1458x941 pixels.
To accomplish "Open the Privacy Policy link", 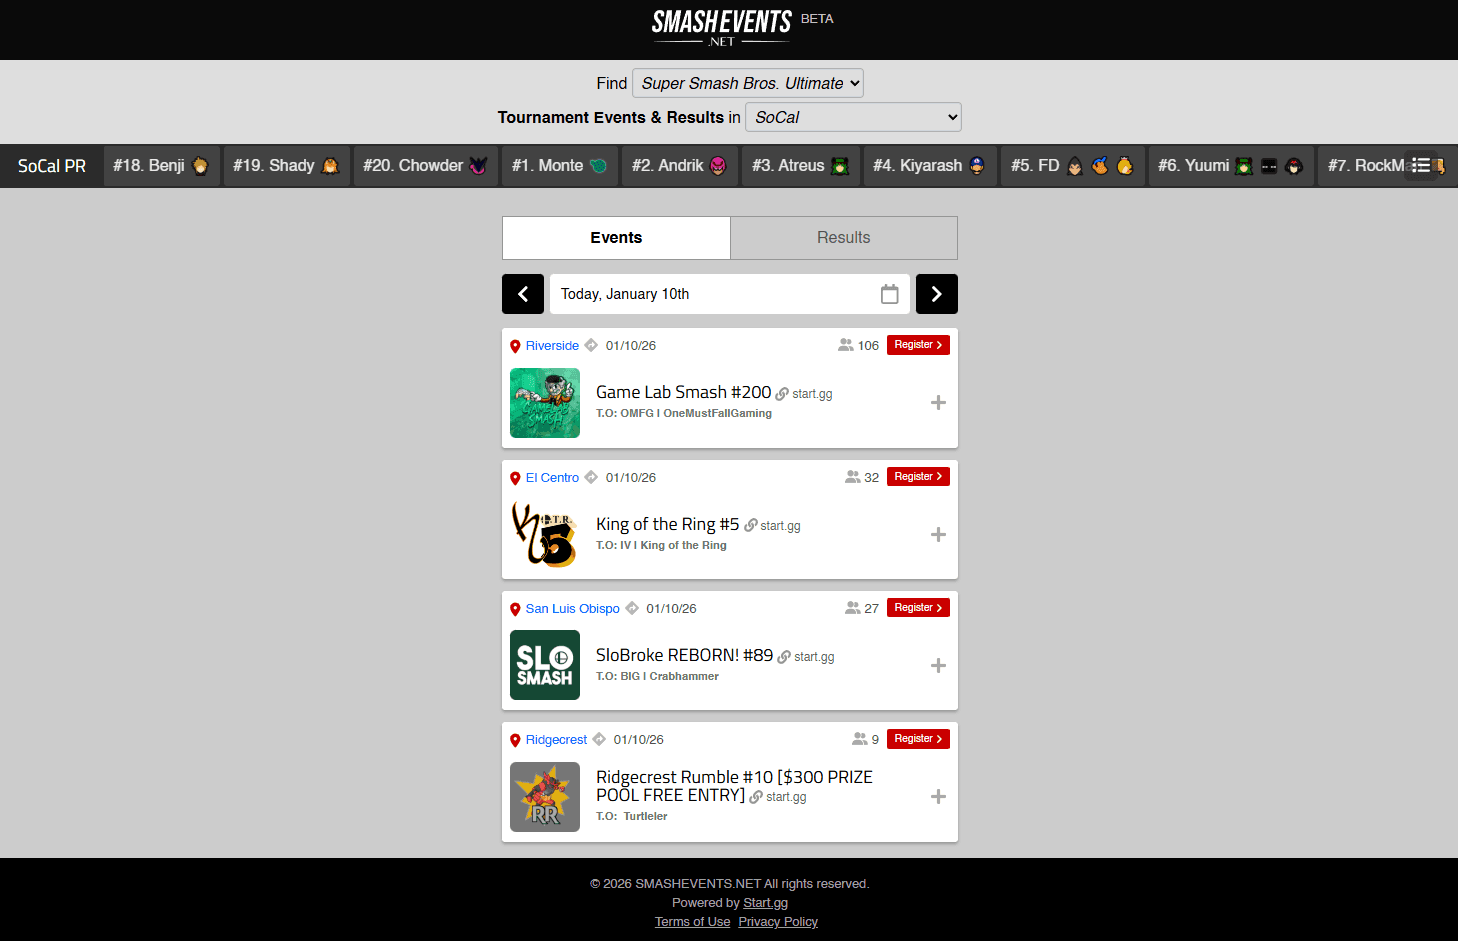I will pyautogui.click(x=778, y=922).
